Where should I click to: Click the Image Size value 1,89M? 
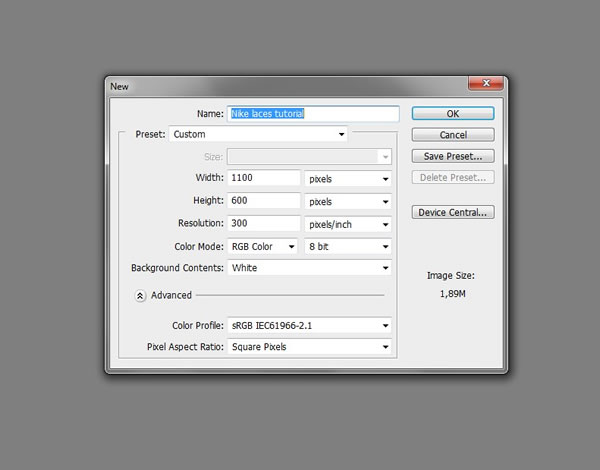coord(452,294)
